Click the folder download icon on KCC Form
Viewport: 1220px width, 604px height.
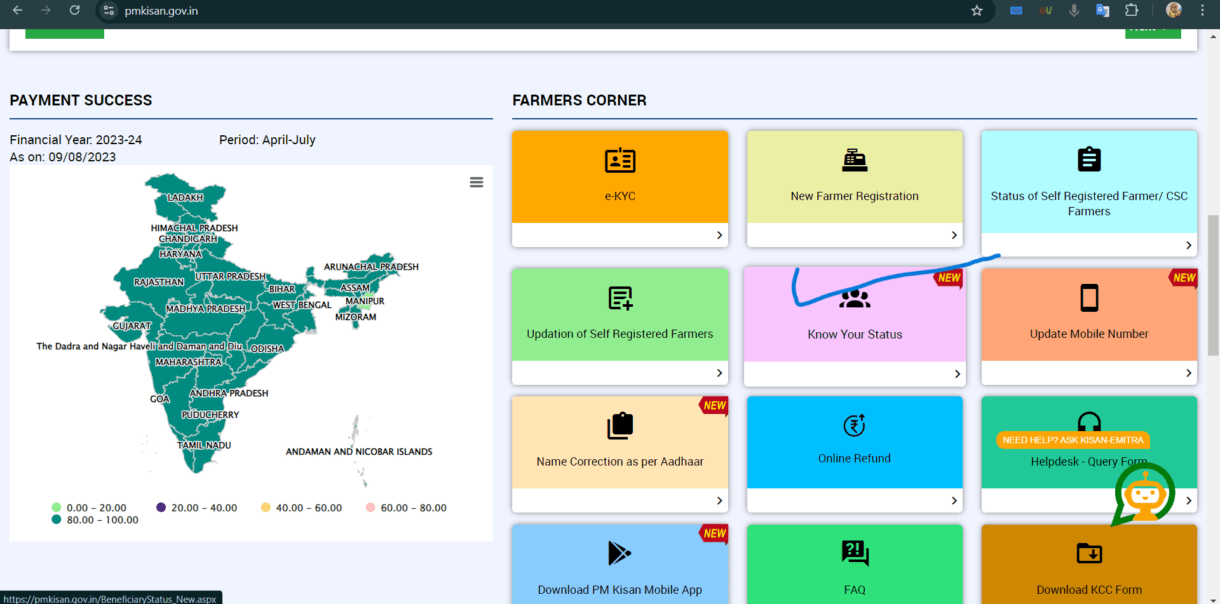point(1089,553)
